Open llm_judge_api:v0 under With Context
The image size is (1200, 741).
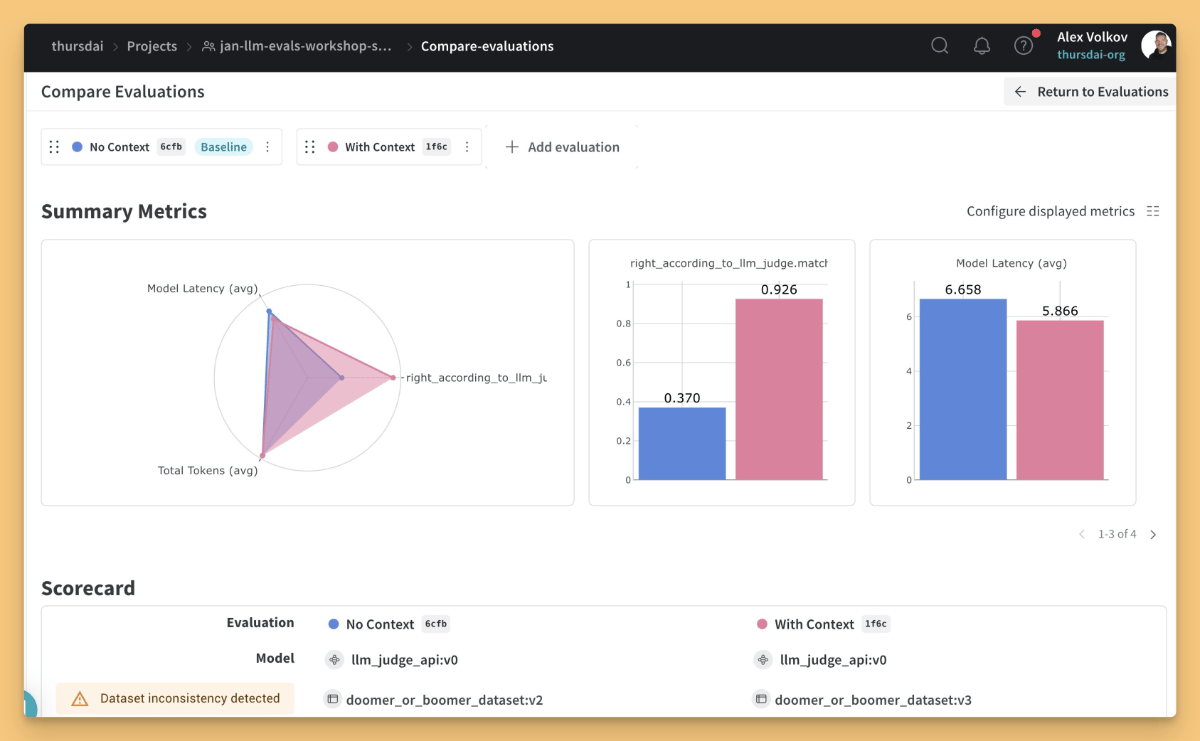tap(833, 660)
